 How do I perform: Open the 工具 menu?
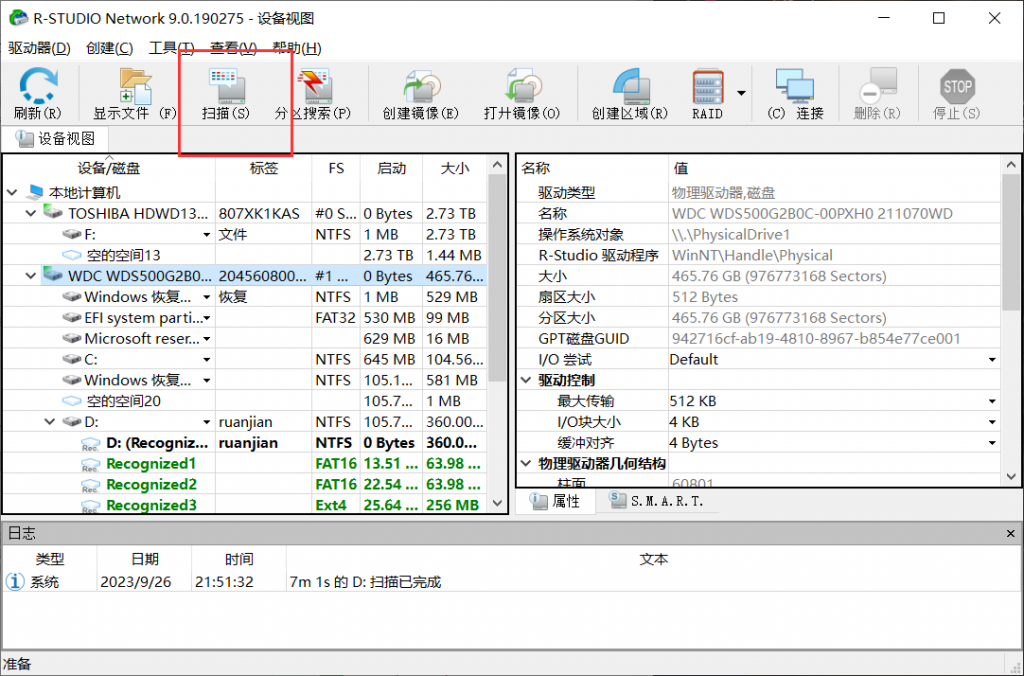[x=171, y=47]
